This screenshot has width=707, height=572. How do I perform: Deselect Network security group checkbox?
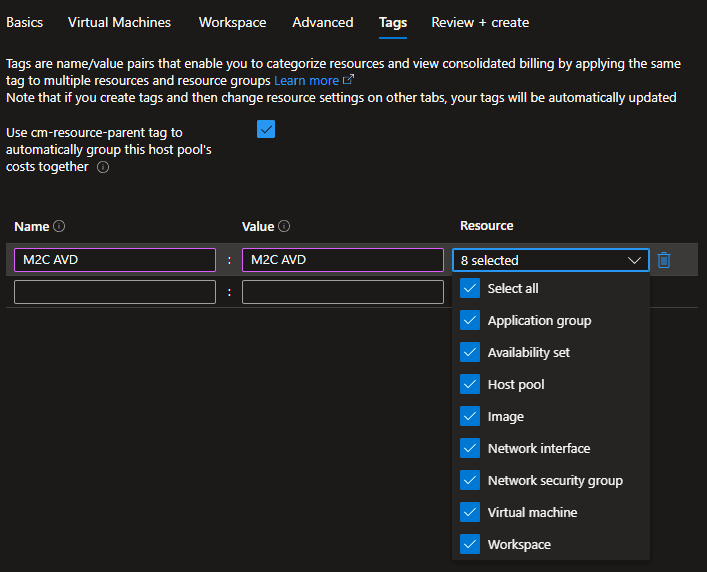coord(470,481)
